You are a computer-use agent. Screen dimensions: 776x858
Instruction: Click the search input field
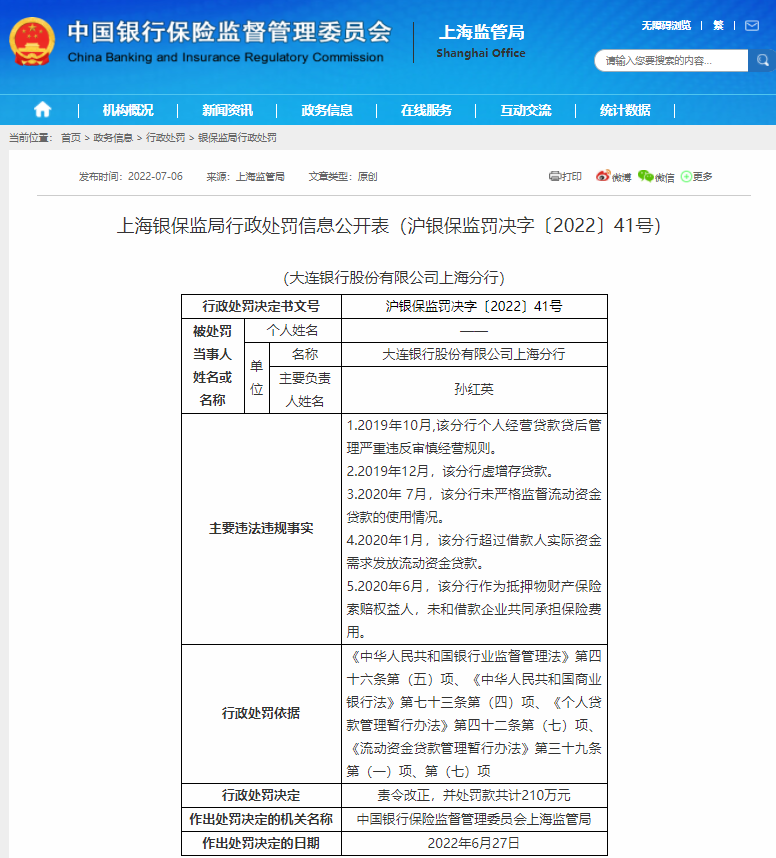tap(670, 61)
